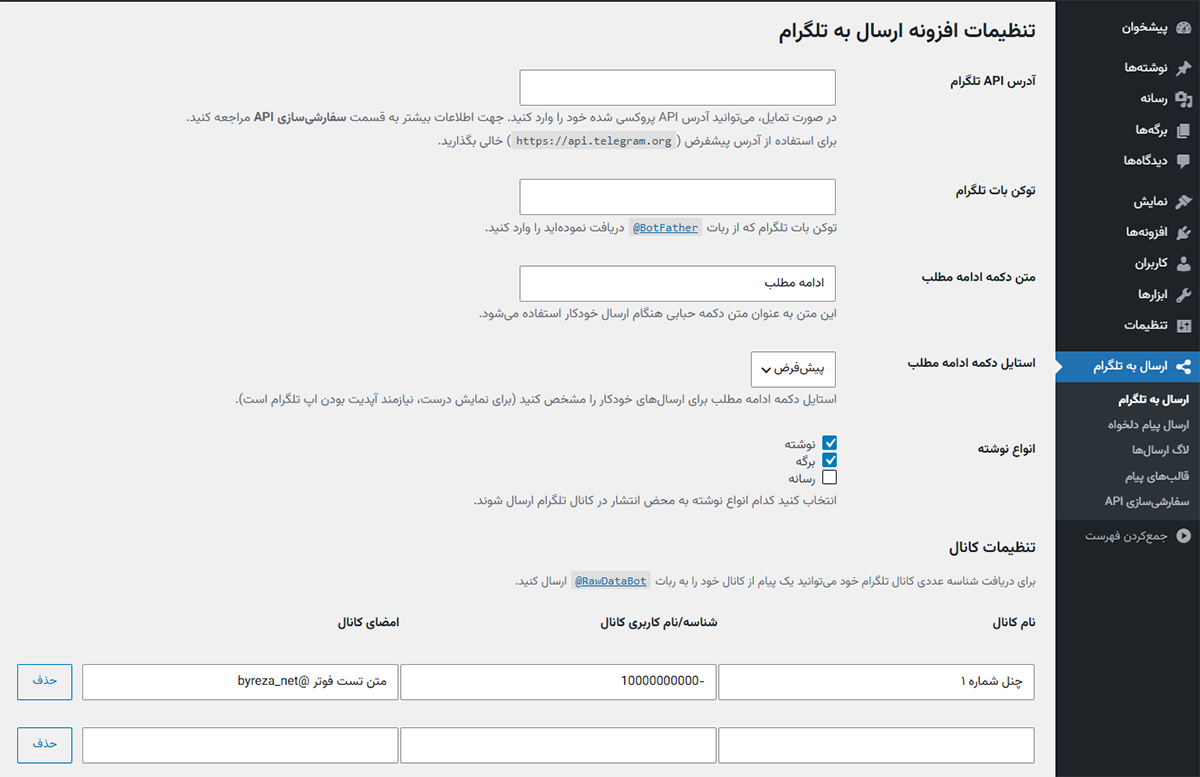Select قالب‌های پیام submenu entry
The height and width of the screenshot is (777, 1200).
coord(1157,476)
